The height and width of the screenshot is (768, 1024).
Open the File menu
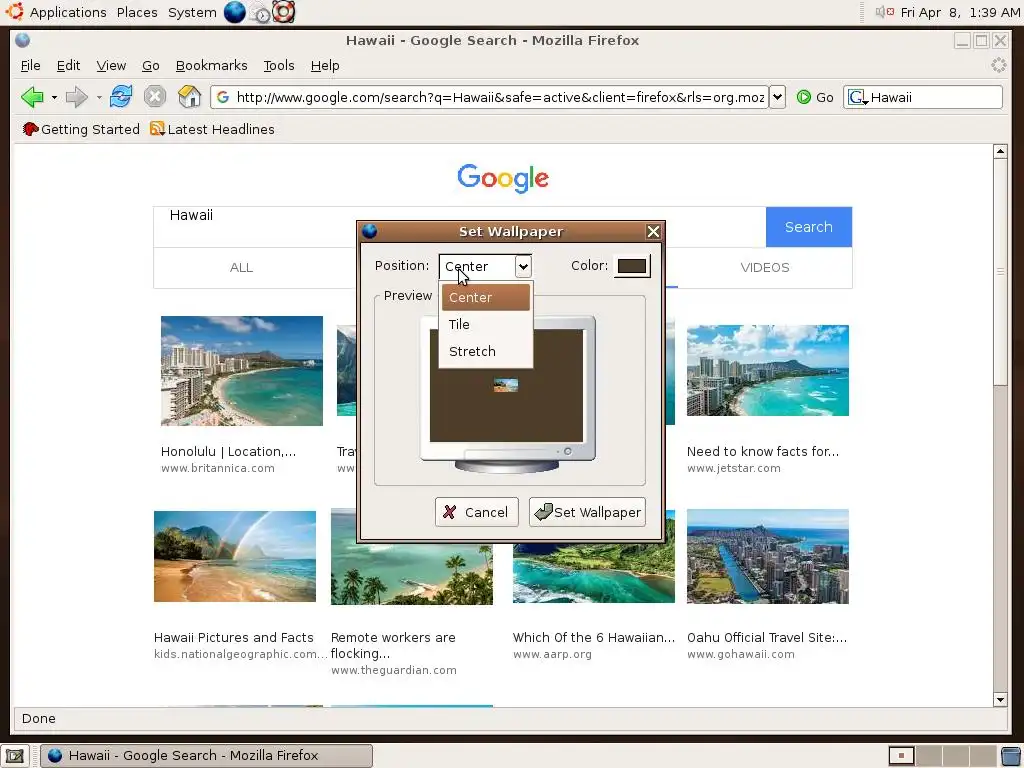pyautogui.click(x=30, y=65)
